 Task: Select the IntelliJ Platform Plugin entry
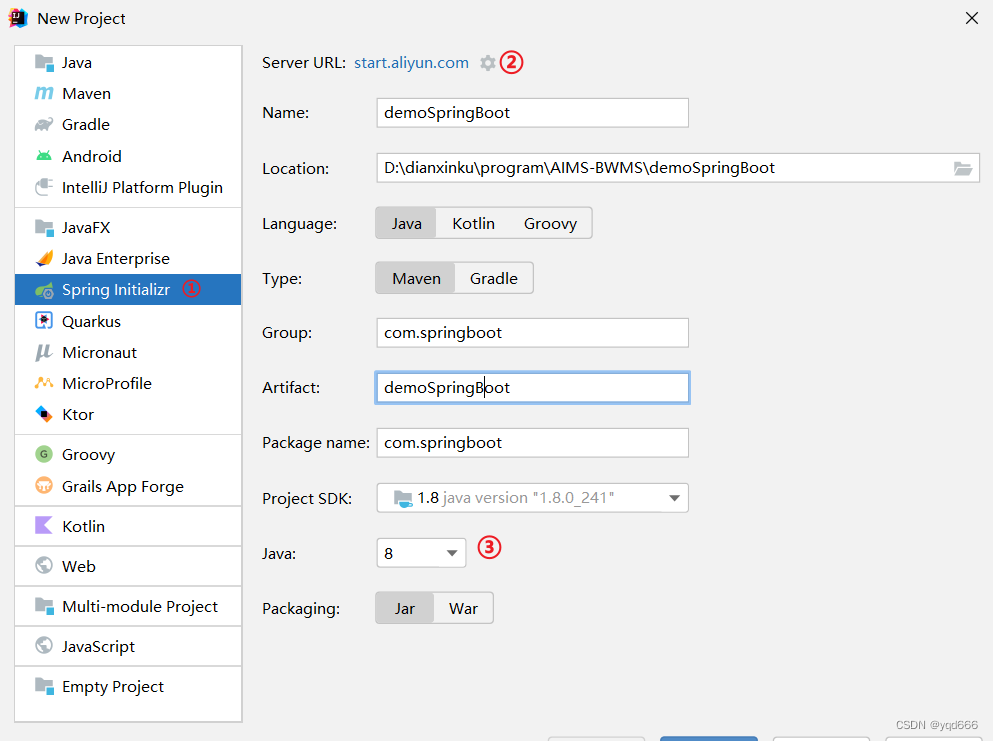[128, 187]
